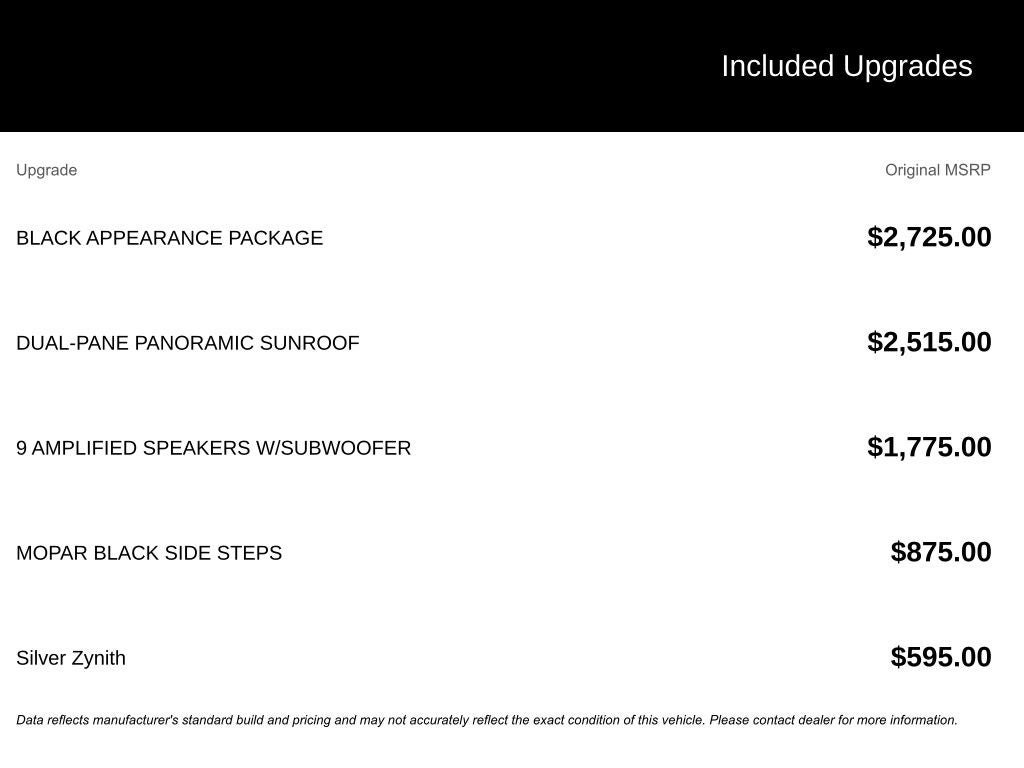The image size is (1024, 768).
Task: Click the $2,725.00 price
Action: point(929,237)
